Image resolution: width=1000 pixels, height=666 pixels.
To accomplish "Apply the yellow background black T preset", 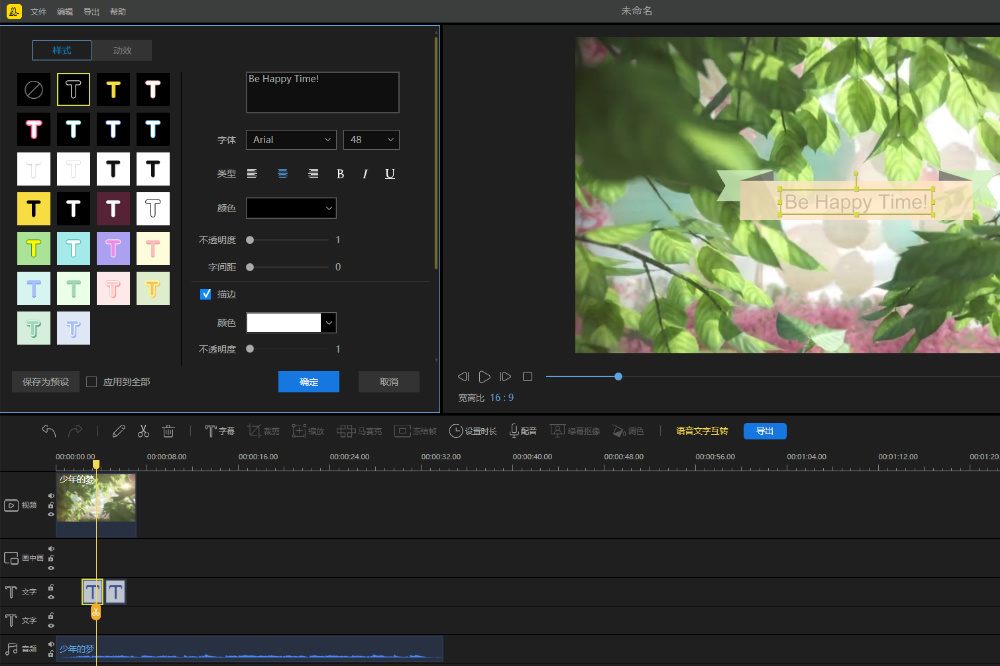I will [33, 208].
